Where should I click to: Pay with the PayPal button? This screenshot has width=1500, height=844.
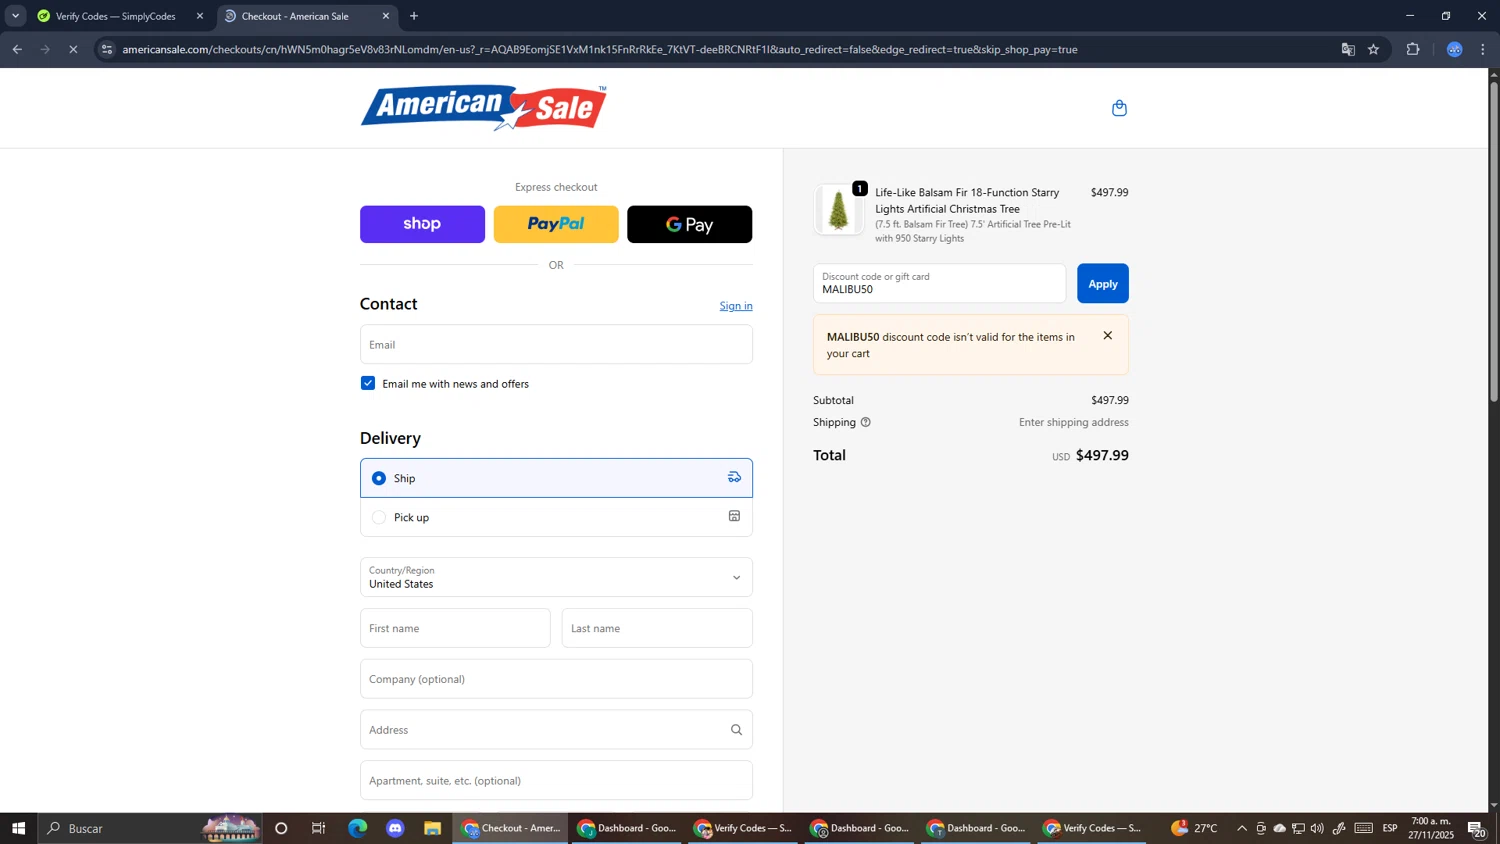point(556,224)
